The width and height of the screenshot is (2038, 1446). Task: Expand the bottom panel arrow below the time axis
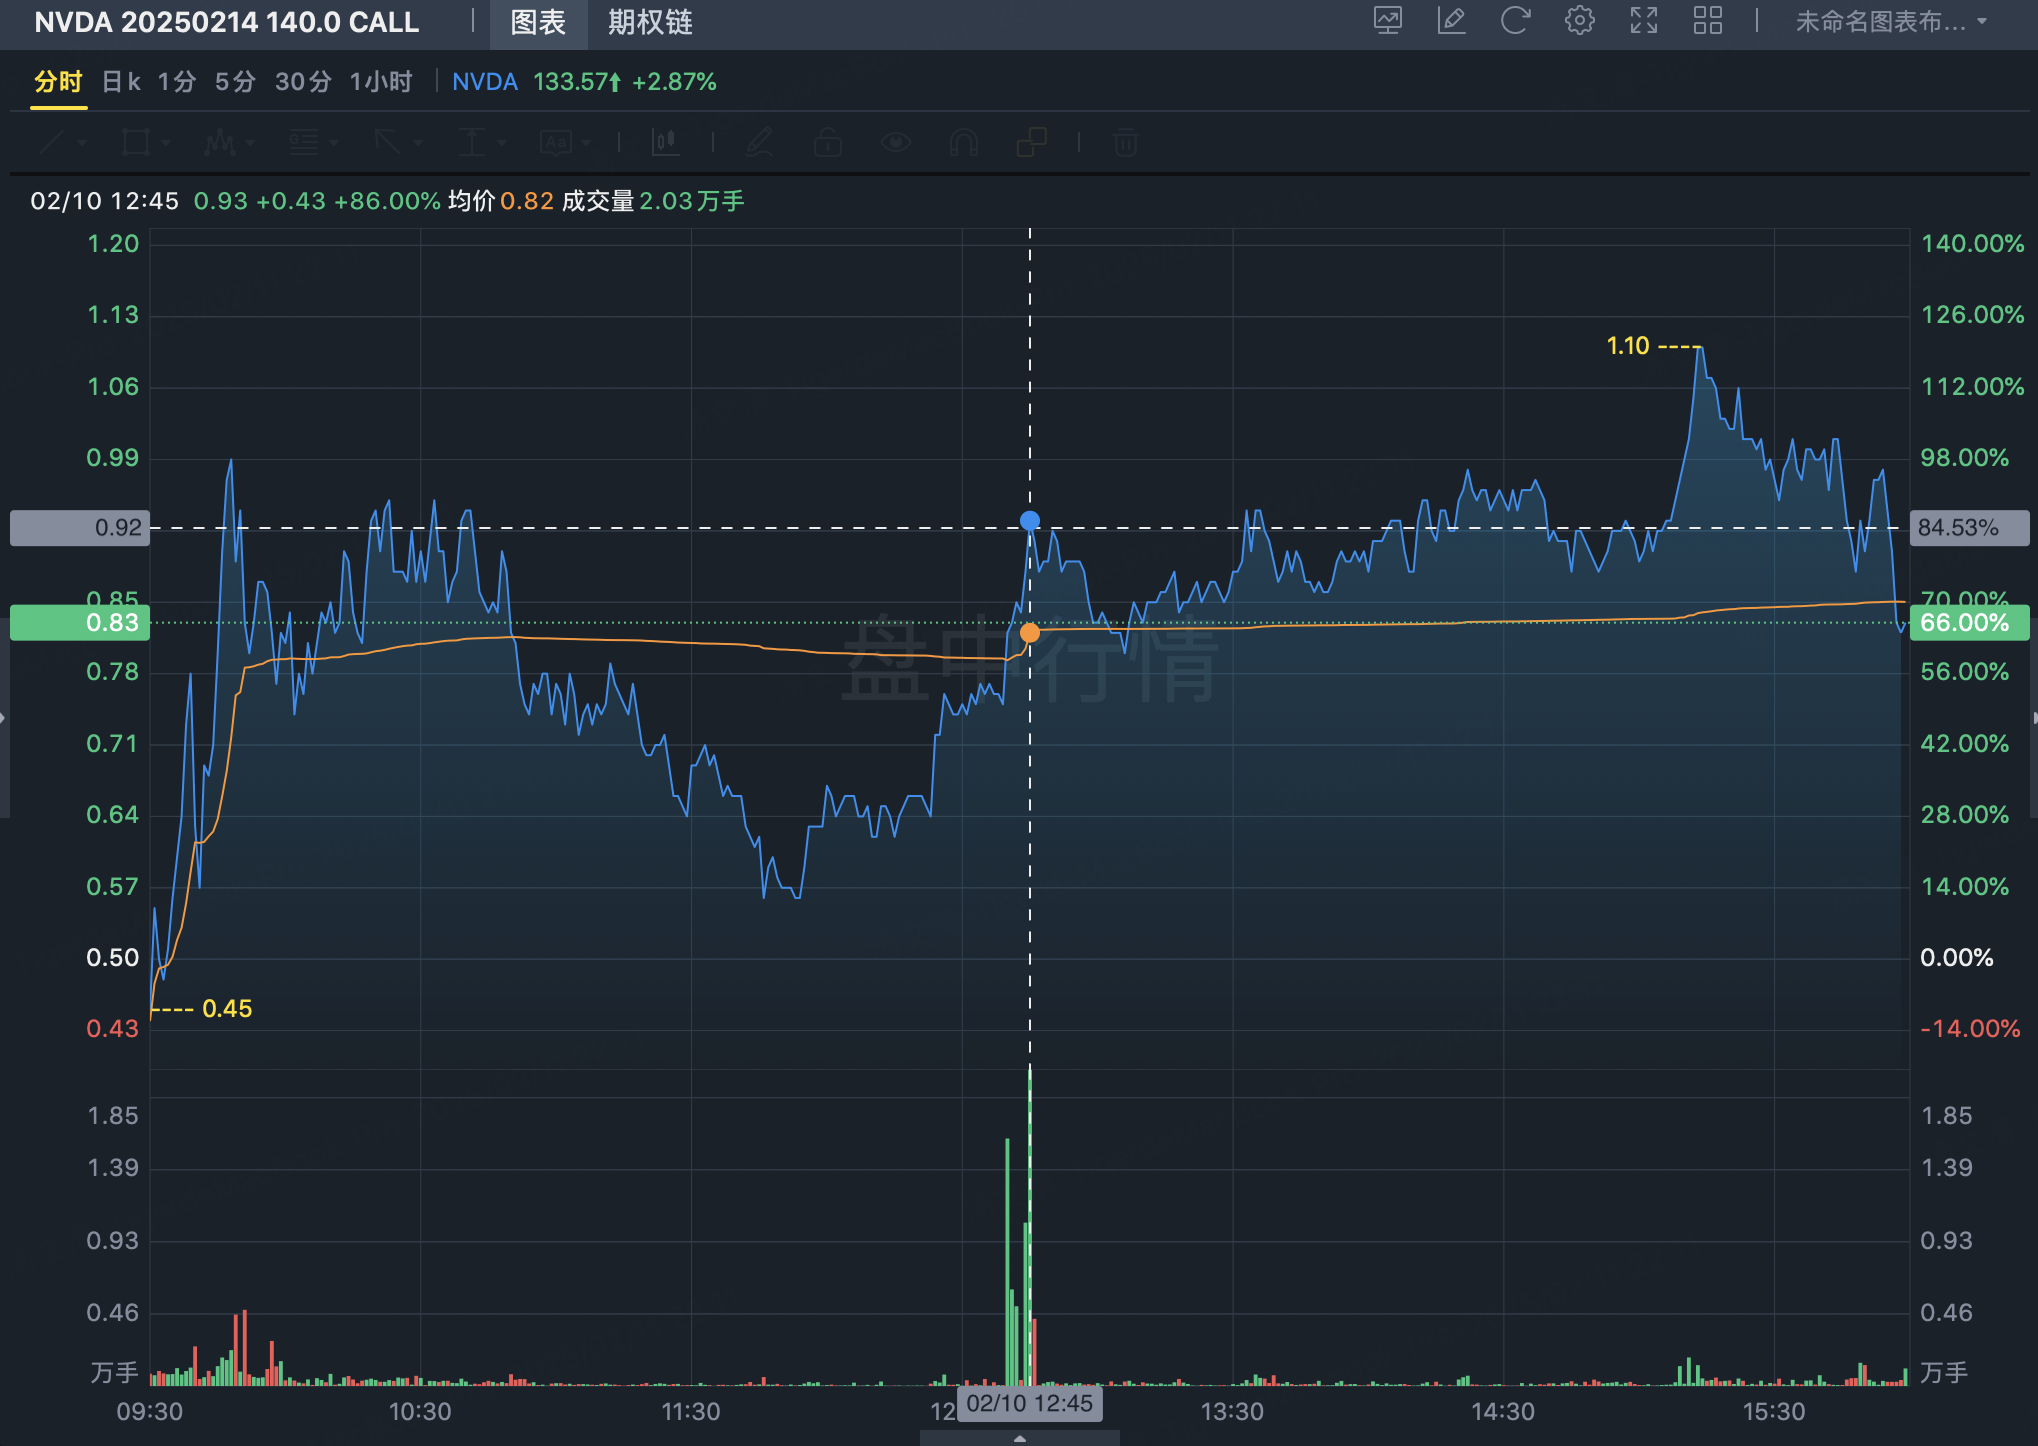click(1019, 1438)
